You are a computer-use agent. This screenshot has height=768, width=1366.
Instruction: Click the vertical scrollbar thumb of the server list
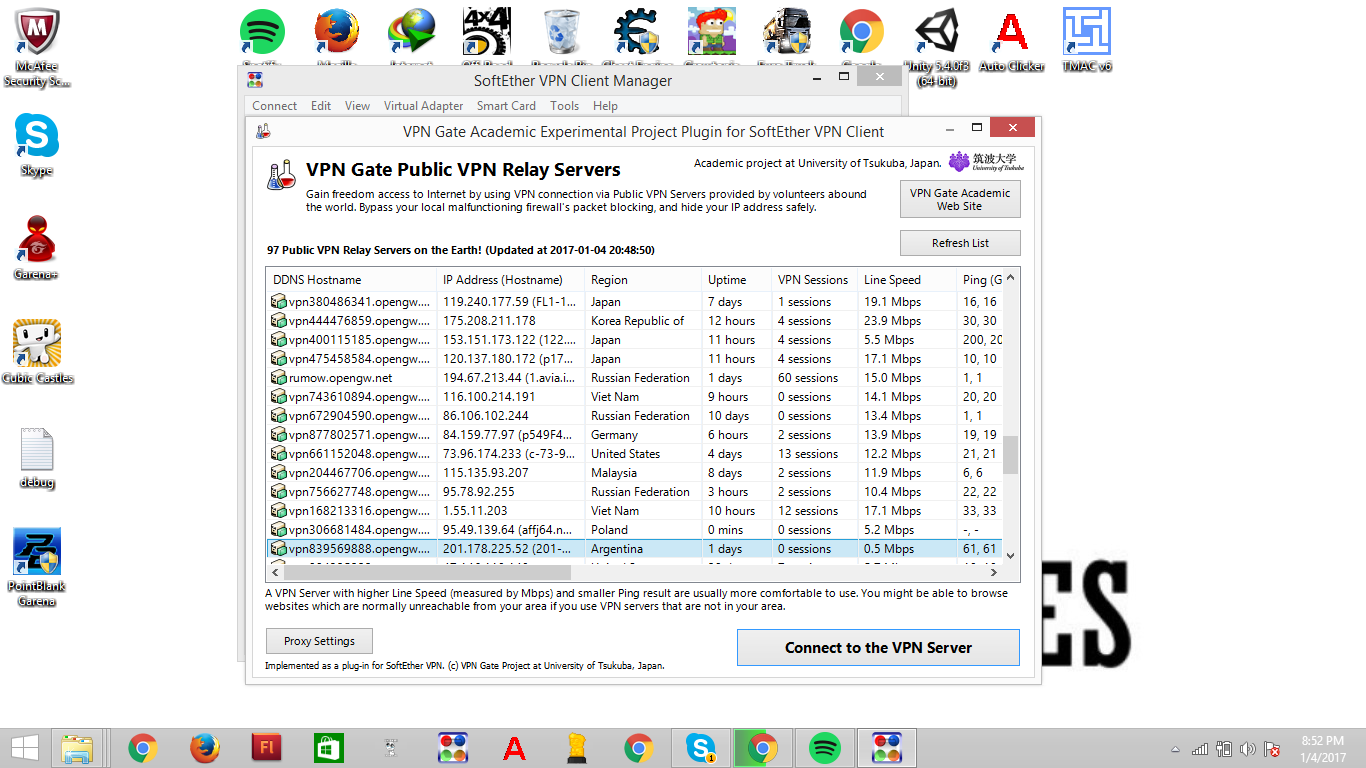[x=1010, y=455]
